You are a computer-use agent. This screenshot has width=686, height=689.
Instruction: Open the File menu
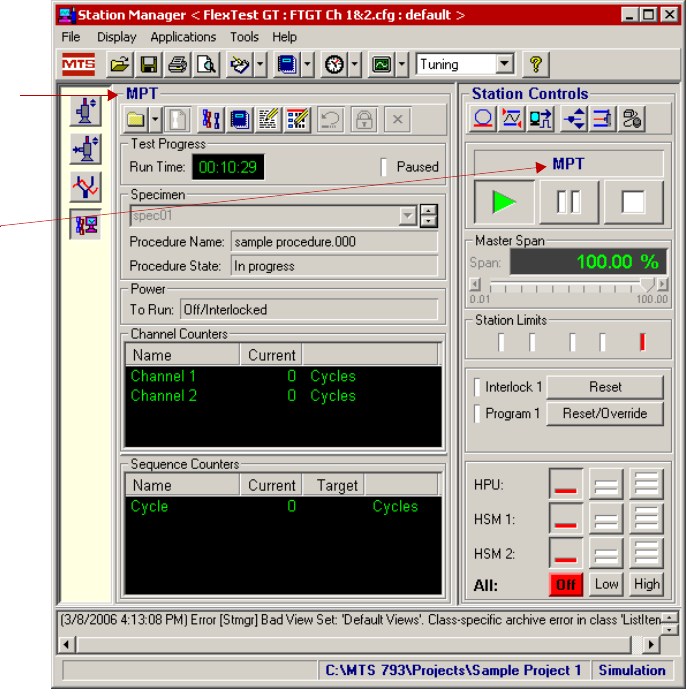point(71,37)
